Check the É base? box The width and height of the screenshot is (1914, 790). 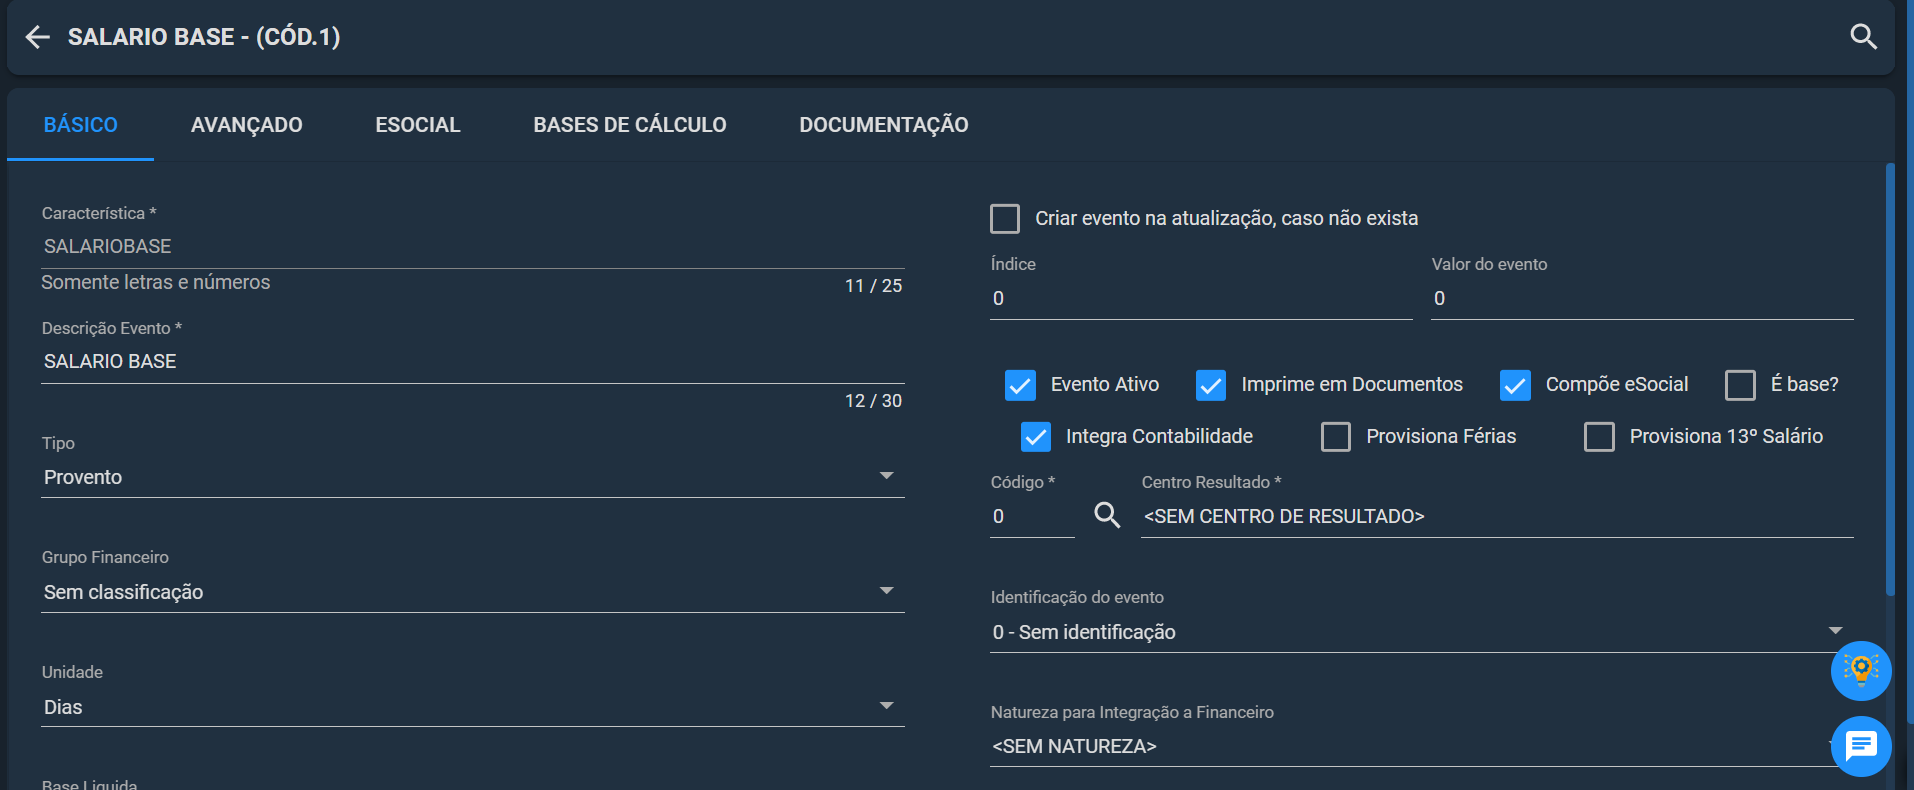[1740, 385]
